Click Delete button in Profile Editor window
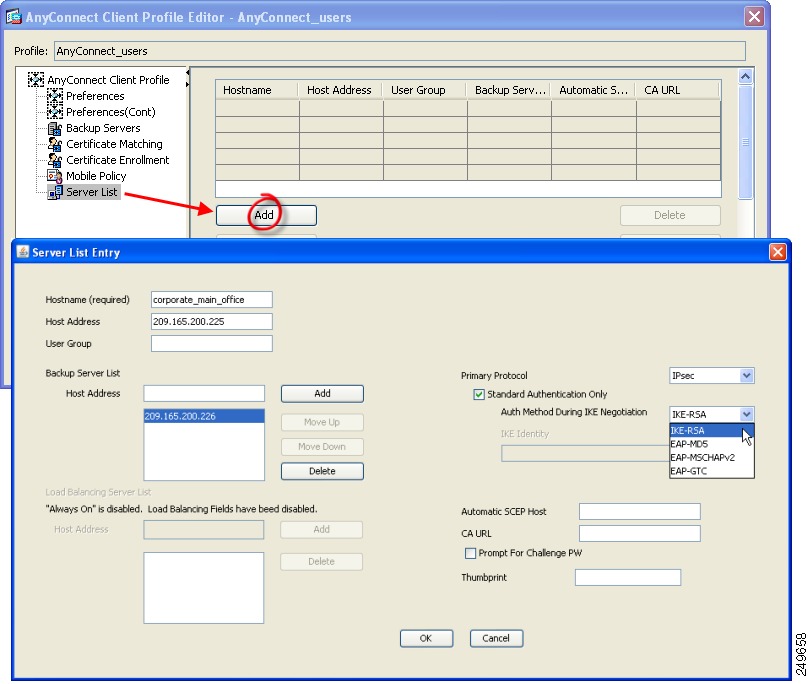 click(x=670, y=215)
